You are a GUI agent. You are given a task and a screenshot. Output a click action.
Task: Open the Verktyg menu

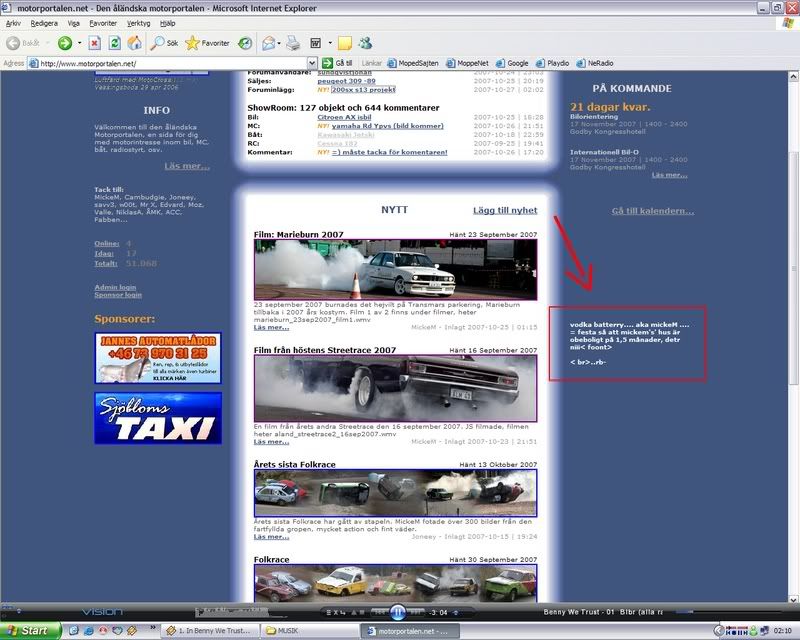[x=139, y=23]
